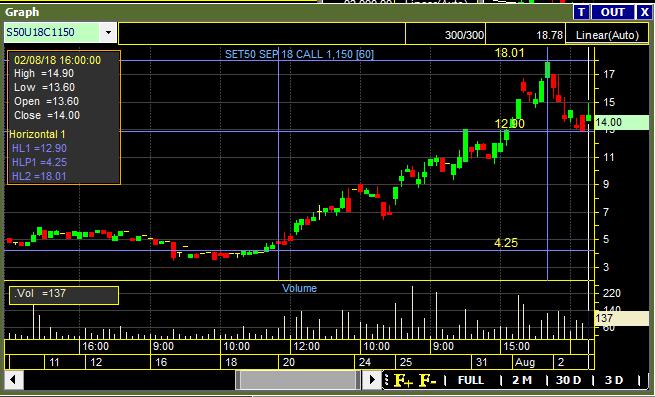Click the F- zoom out icon
The height and width of the screenshot is (397, 655).
coord(428,380)
